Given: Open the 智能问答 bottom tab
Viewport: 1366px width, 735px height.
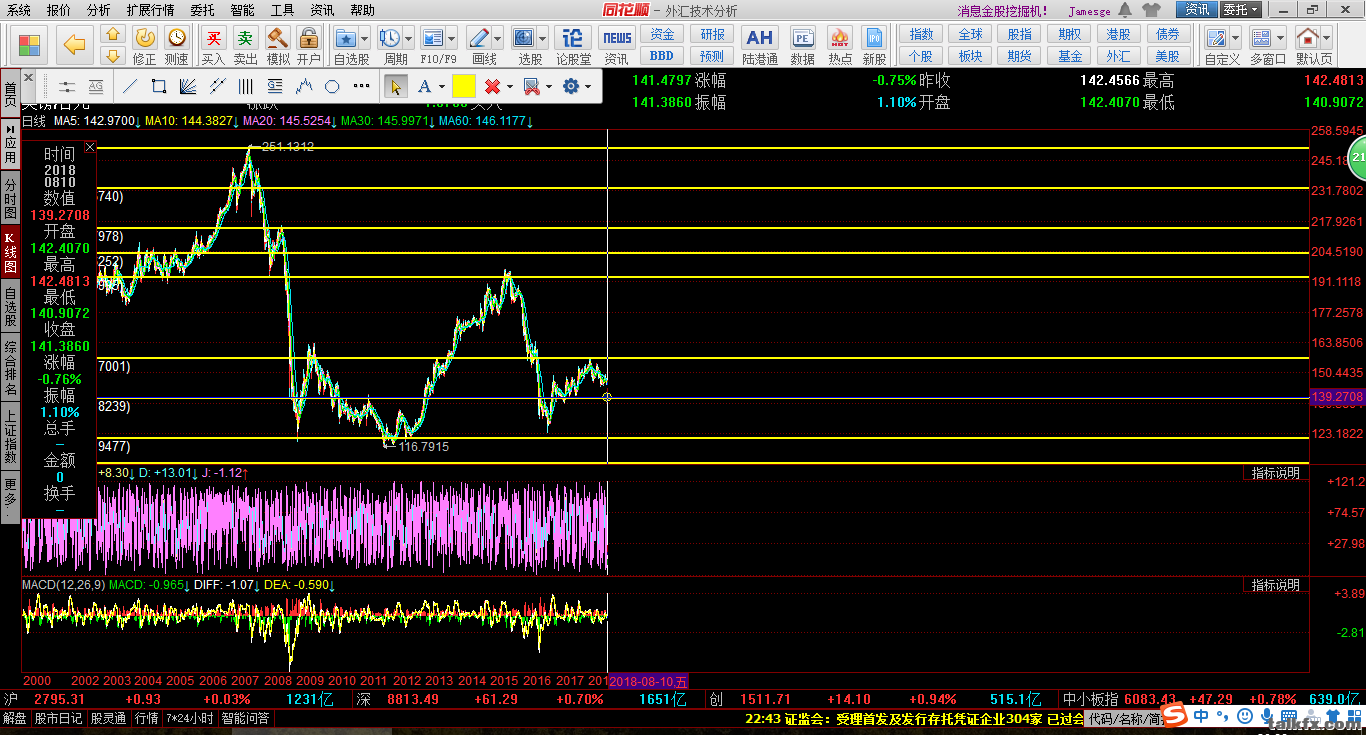Looking at the screenshot, I should coord(245,718).
